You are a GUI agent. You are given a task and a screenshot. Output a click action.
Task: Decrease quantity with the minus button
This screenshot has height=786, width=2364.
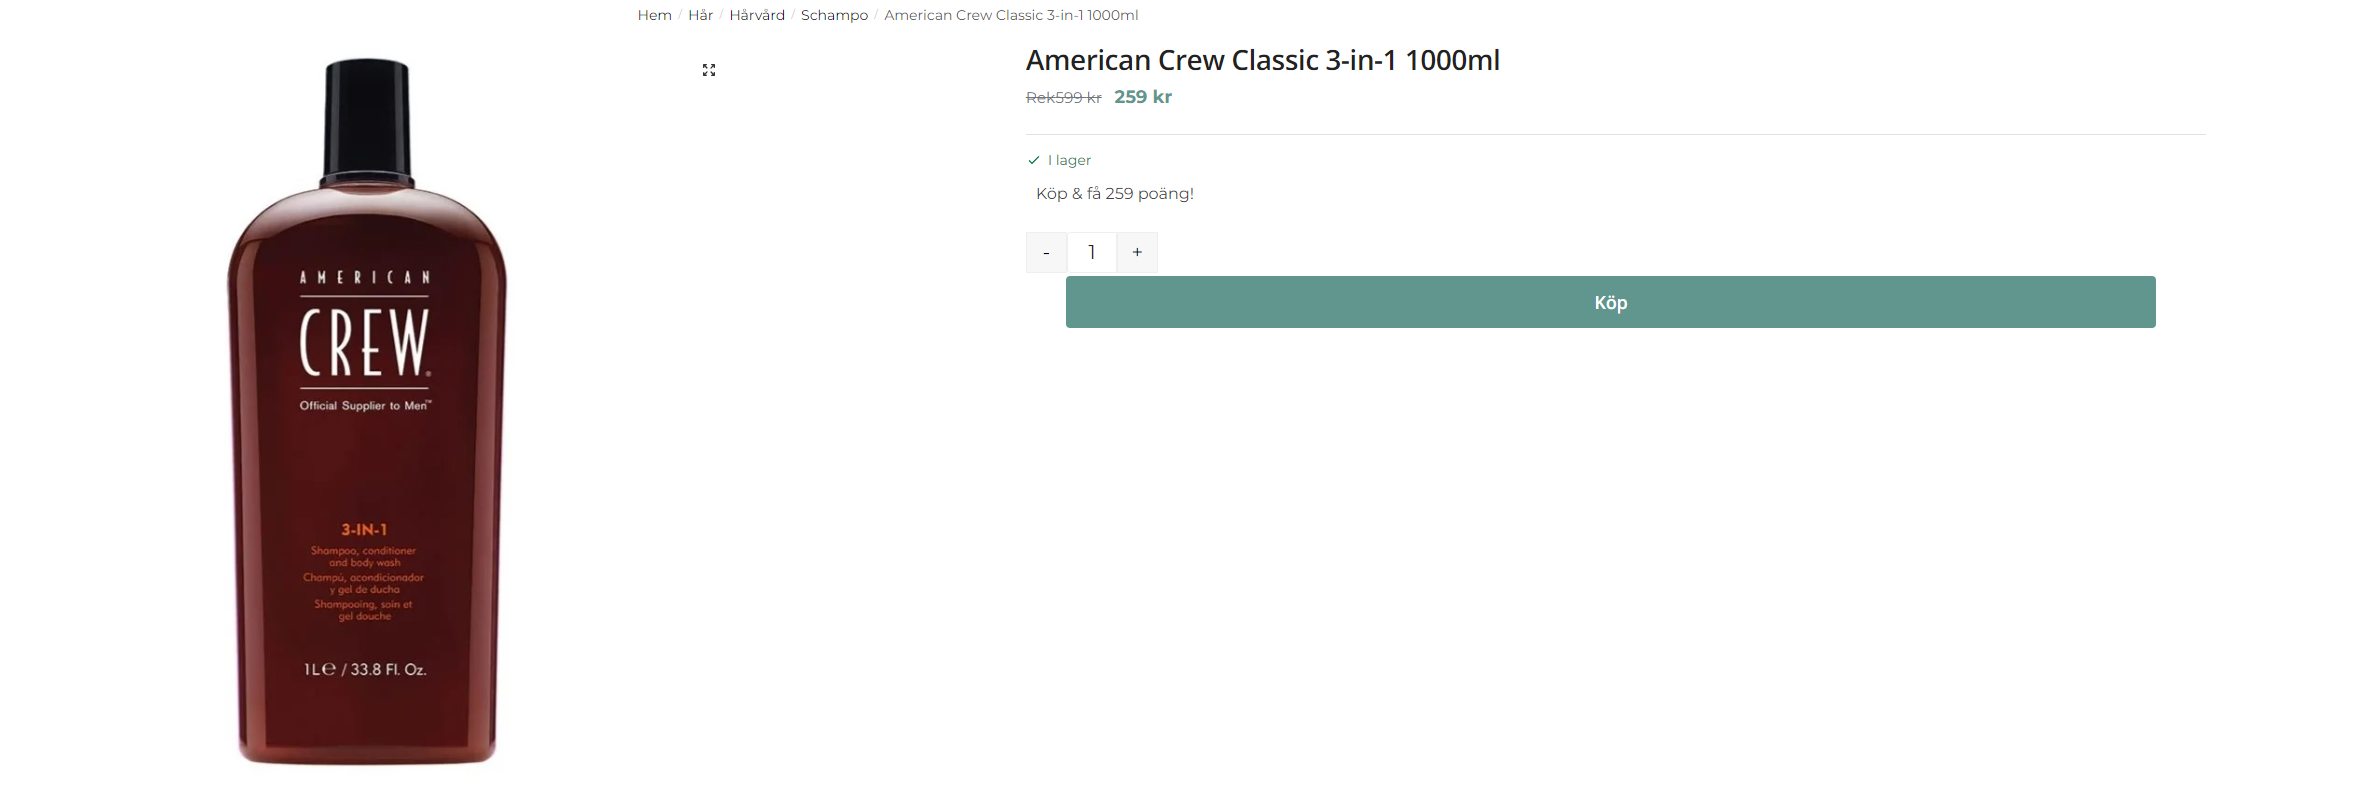click(1046, 252)
